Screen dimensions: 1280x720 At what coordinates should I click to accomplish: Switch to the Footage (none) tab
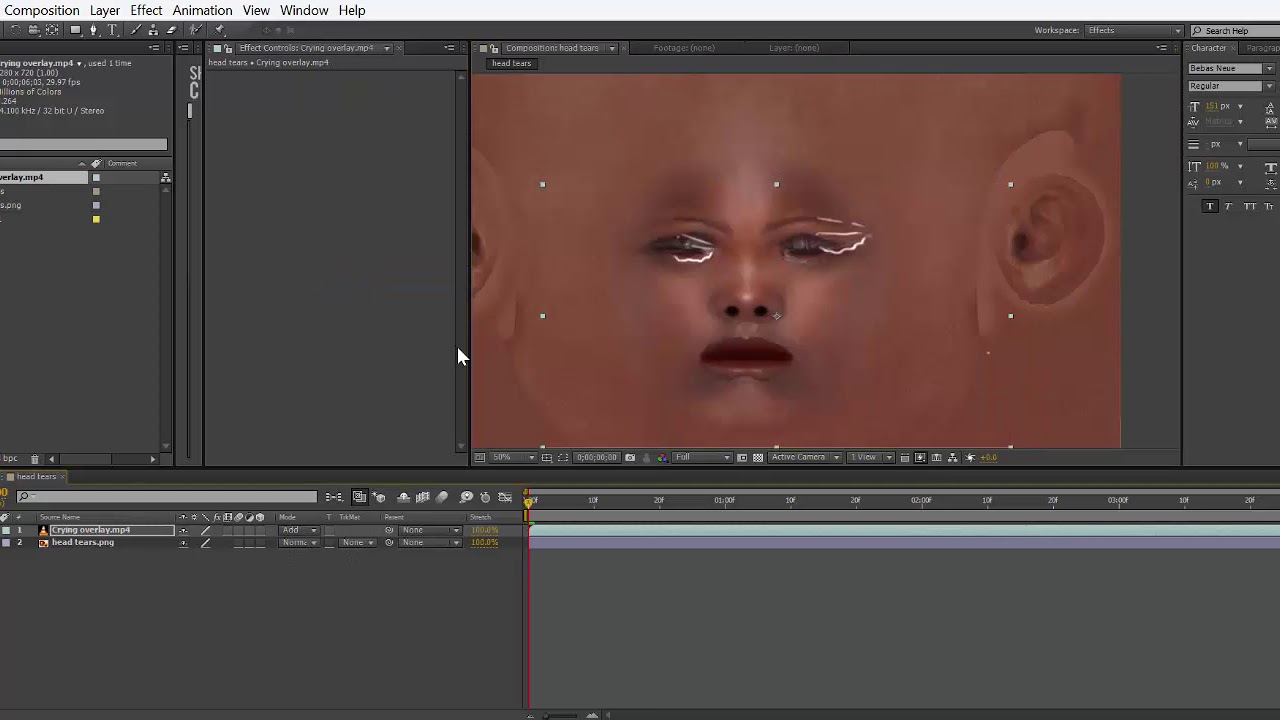point(684,48)
